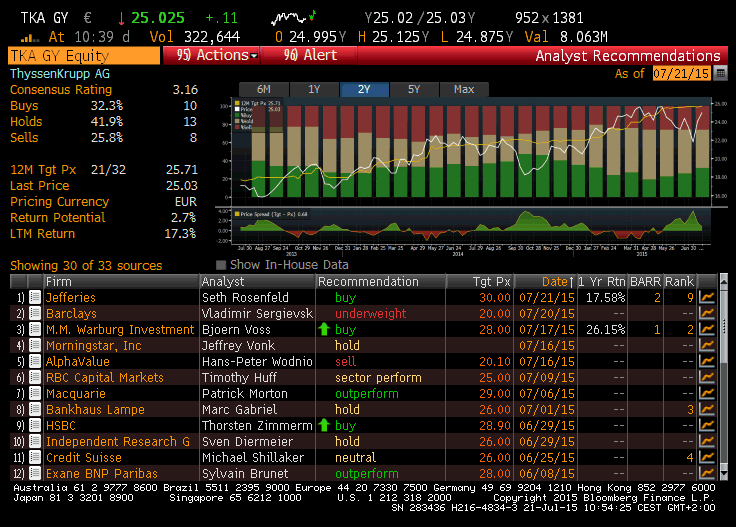Select the 2Y chart range tab
The width and height of the screenshot is (736, 527).
(x=364, y=89)
